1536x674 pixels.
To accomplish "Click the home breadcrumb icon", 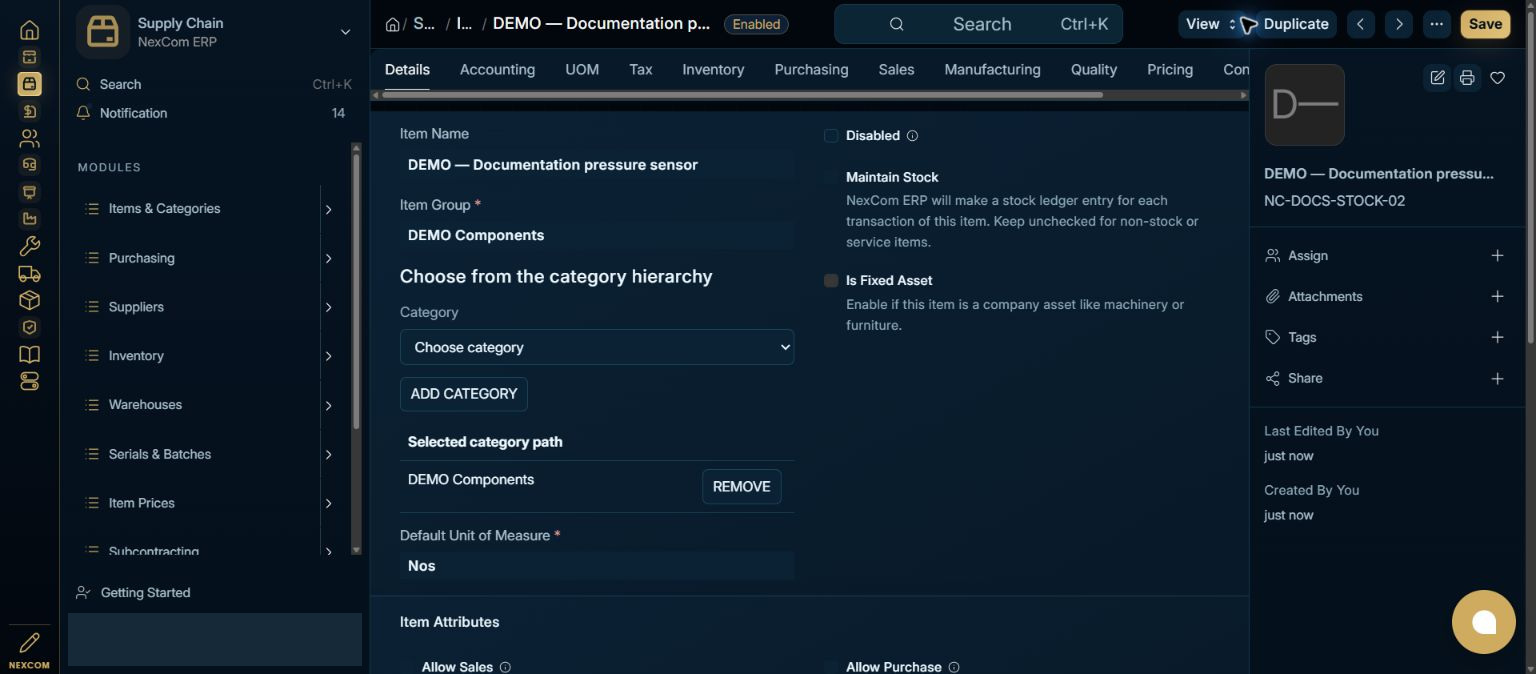I will click(x=393, y=24).
